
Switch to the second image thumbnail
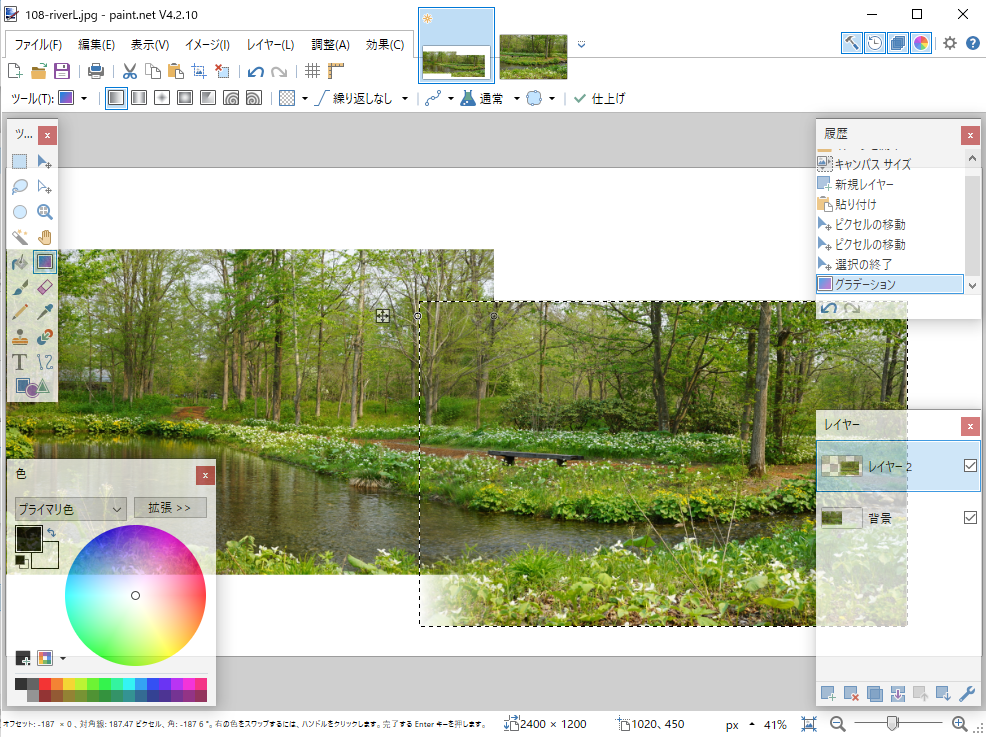click(x=533, y=57)
